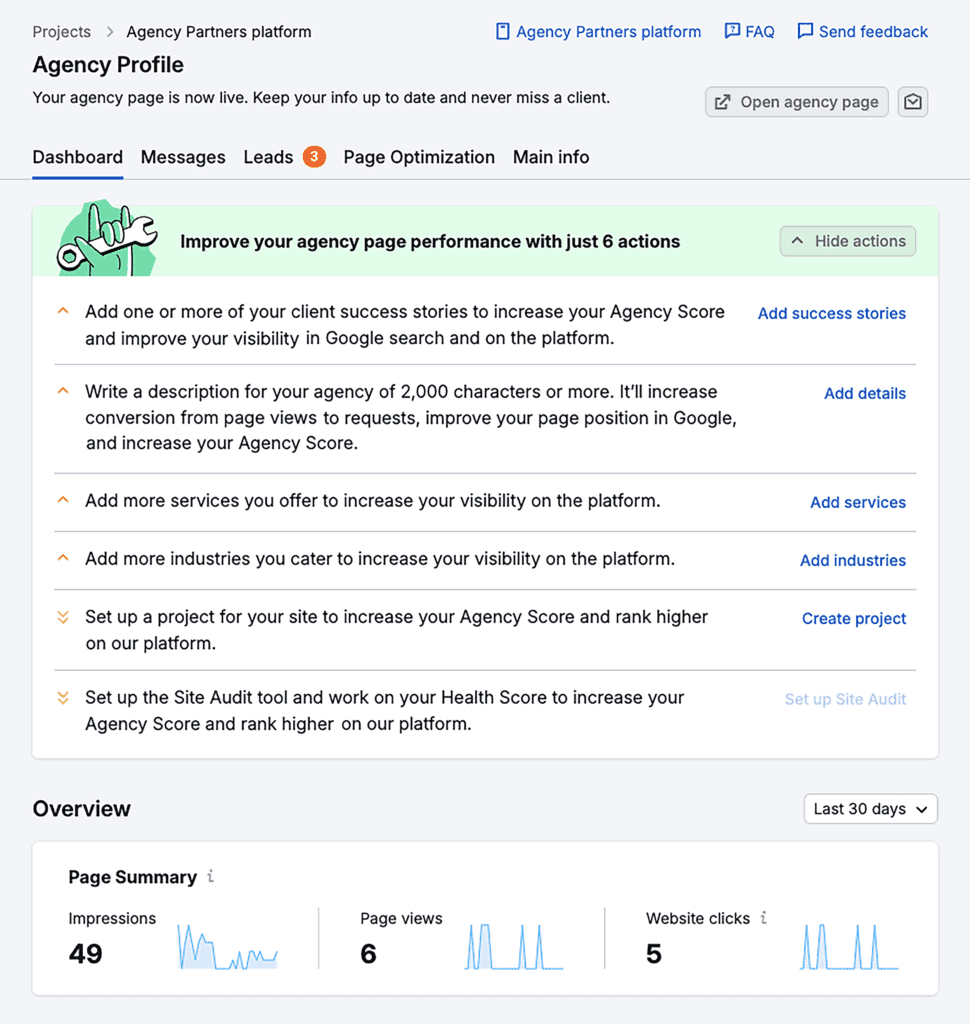The height and width of the screenshot is (1024, 970).
Task: Navigate back via the Projects breadcrumb
Action: click(x=61, y=31)
